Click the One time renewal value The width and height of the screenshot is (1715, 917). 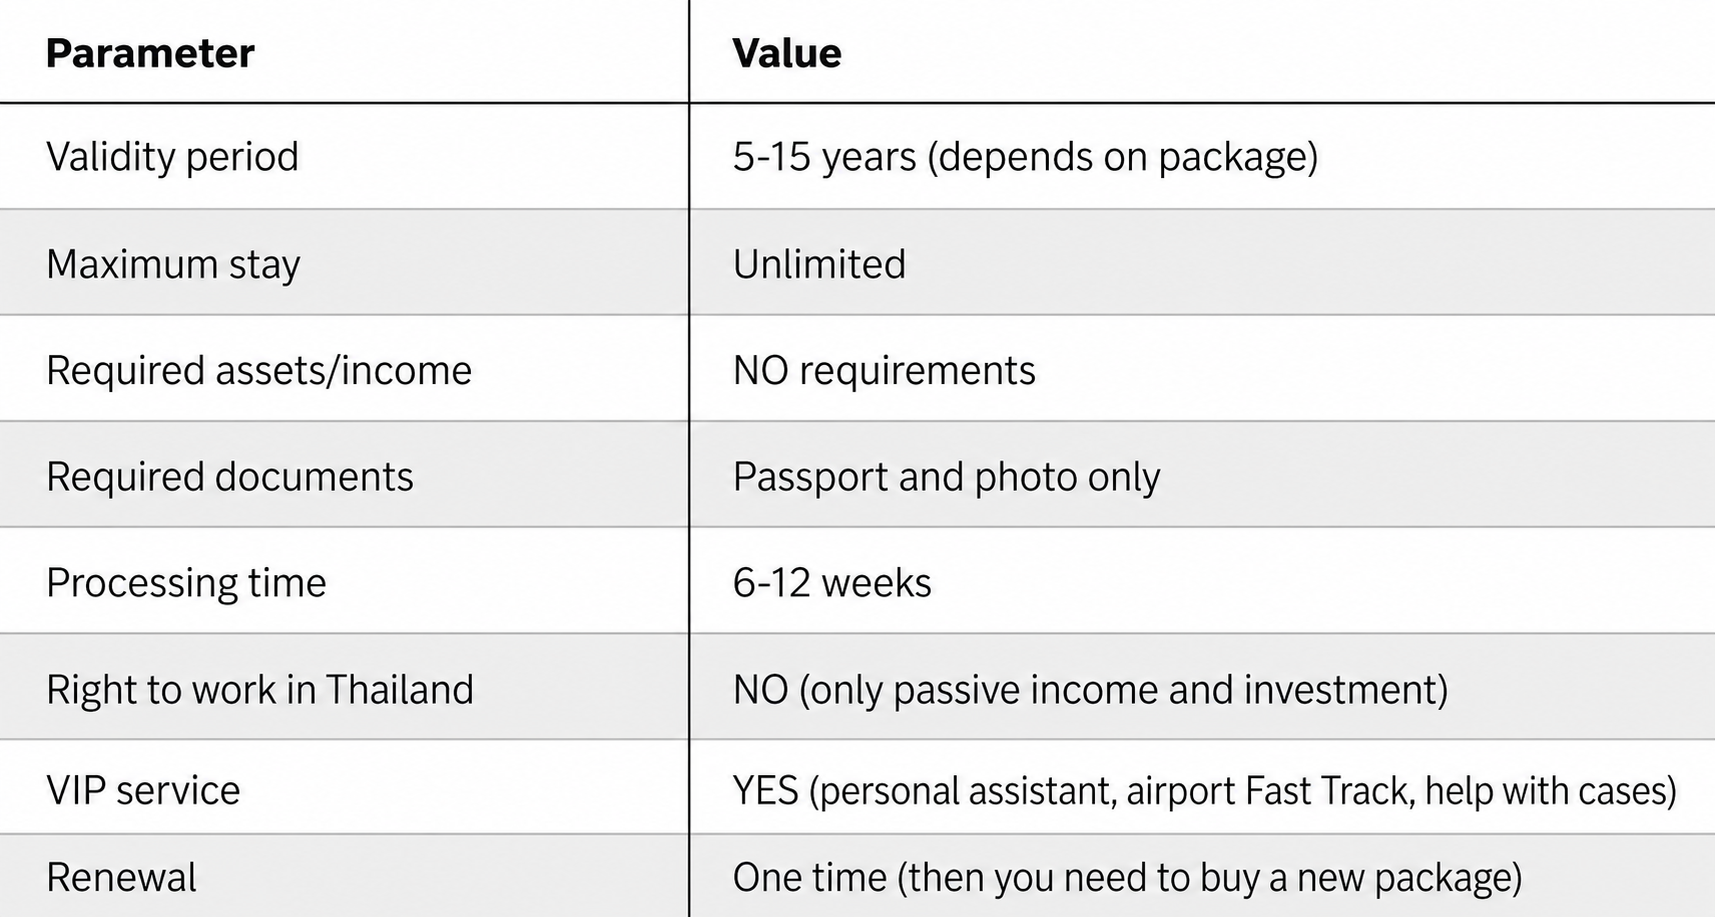coord(1127,878)
